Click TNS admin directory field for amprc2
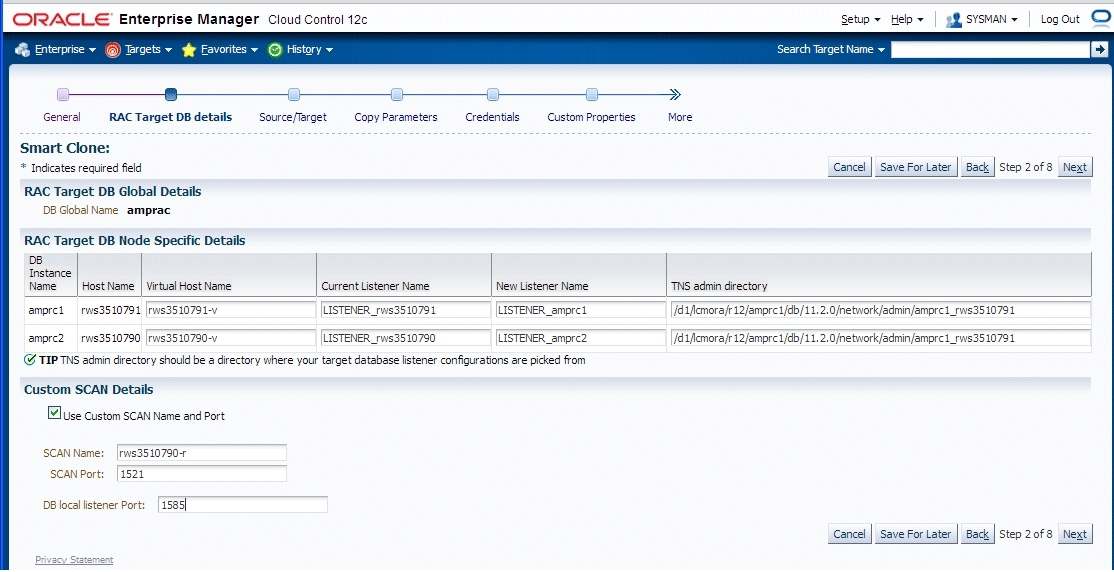This screenshot has height=572, width=1114. [880, 338]
